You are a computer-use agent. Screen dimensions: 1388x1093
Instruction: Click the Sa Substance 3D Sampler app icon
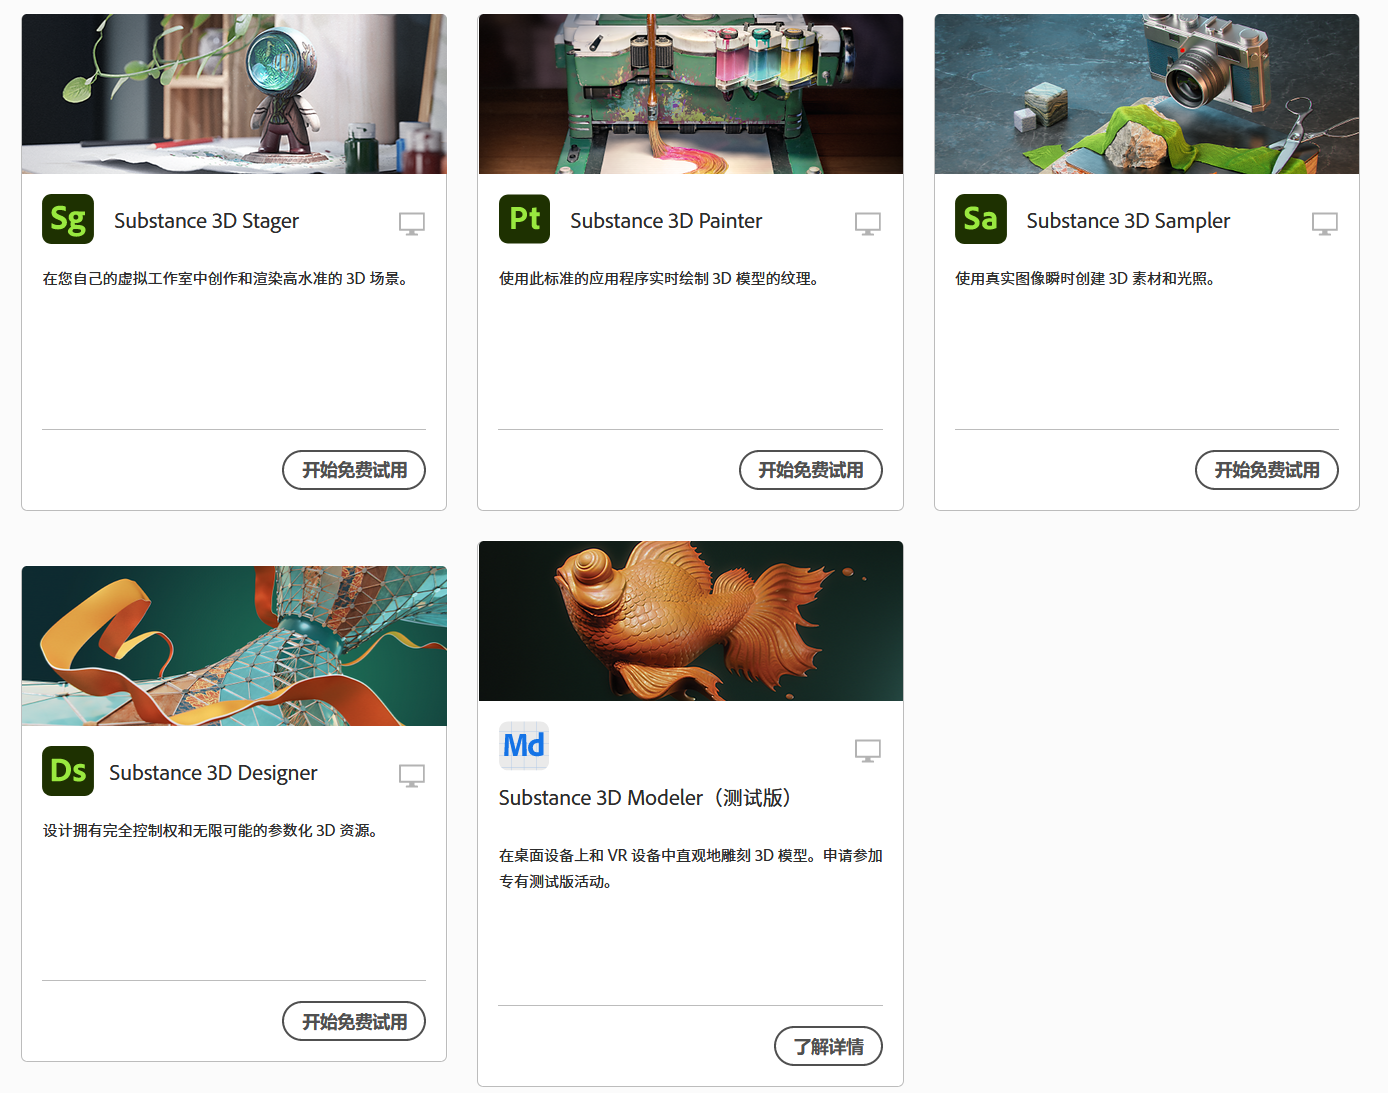981,219
